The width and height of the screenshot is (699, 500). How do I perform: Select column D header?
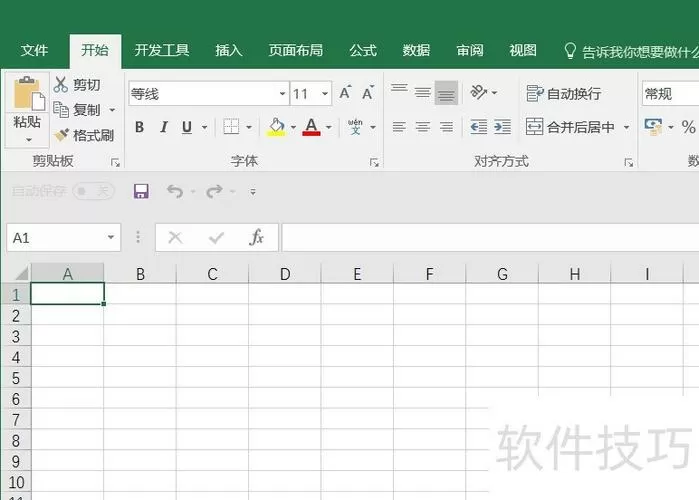(x=285, y=274)
